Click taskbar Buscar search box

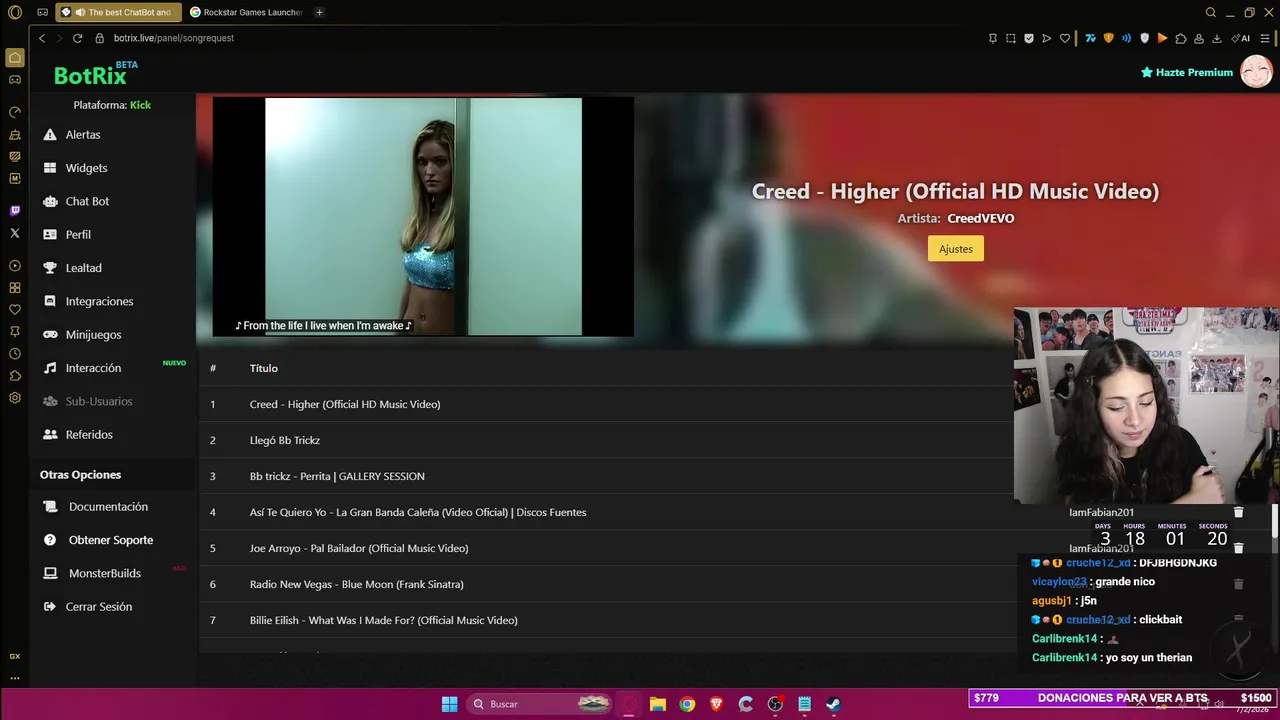coord(540,704)
